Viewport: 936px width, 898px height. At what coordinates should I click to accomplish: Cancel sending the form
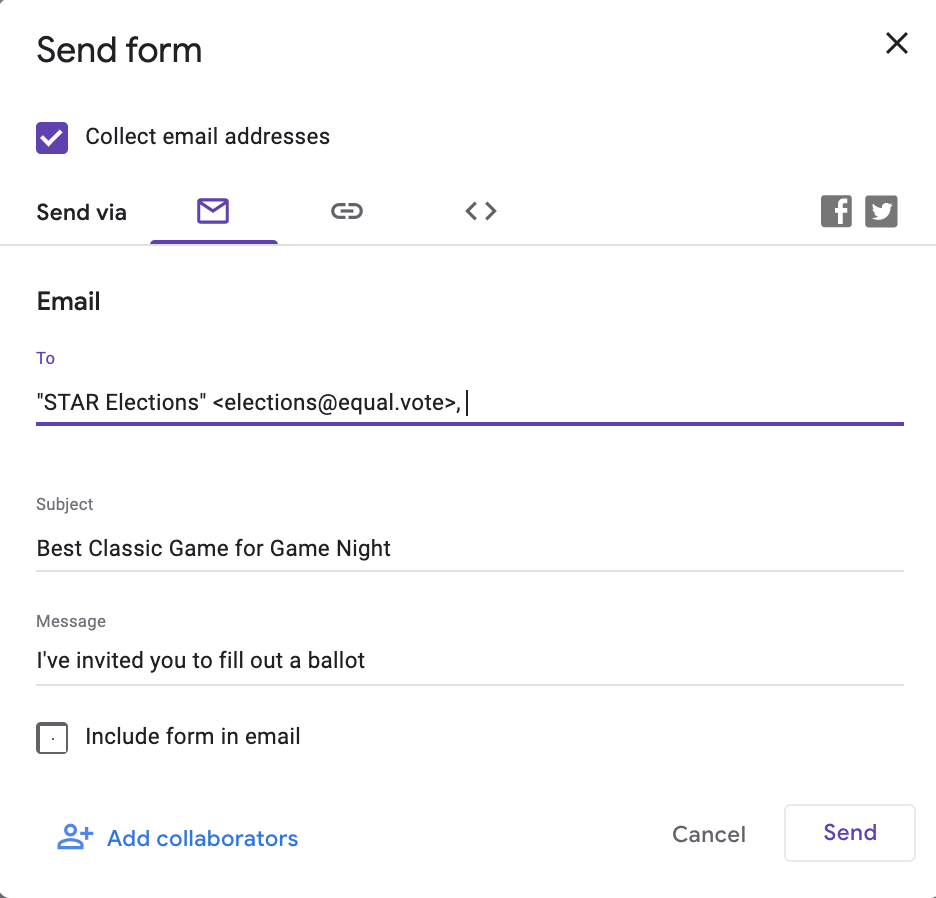(709, 834)
